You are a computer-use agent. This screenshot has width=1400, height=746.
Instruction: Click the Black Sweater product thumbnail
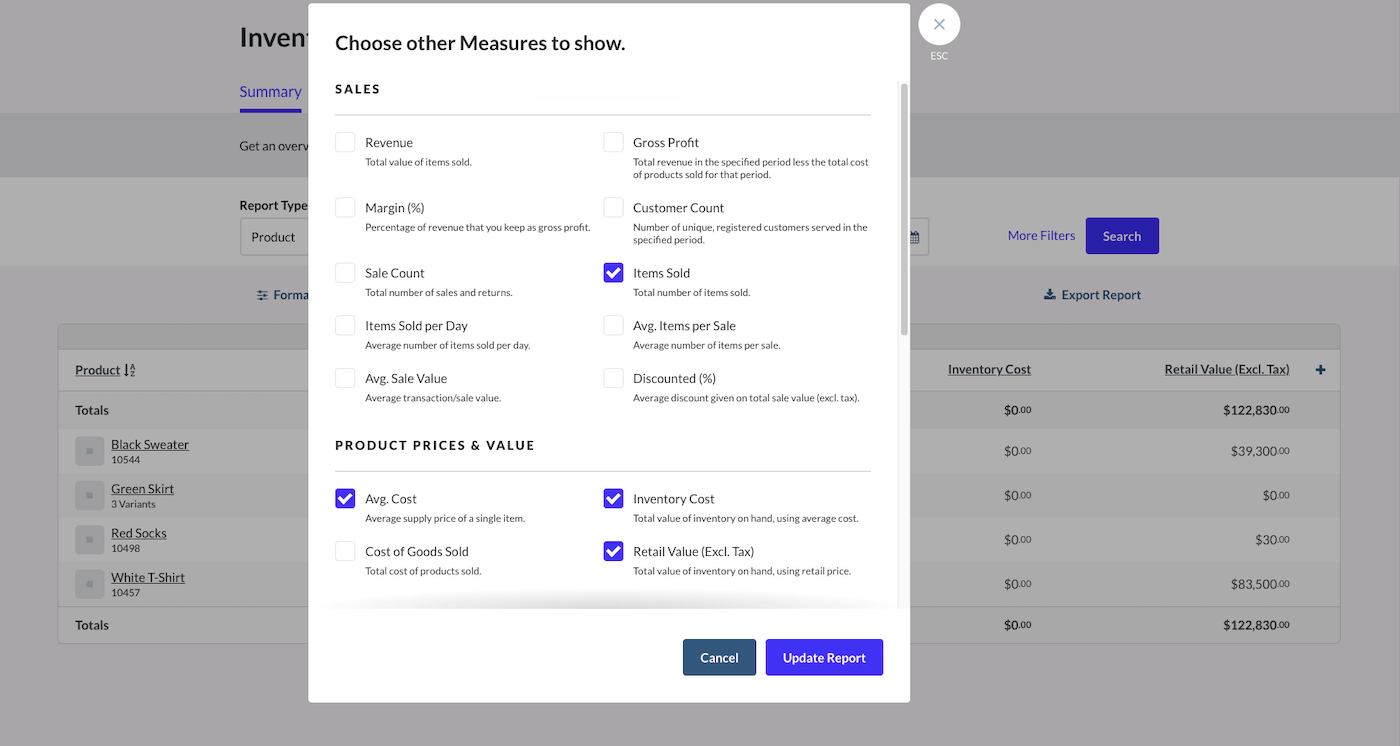[x=89, y=451]
